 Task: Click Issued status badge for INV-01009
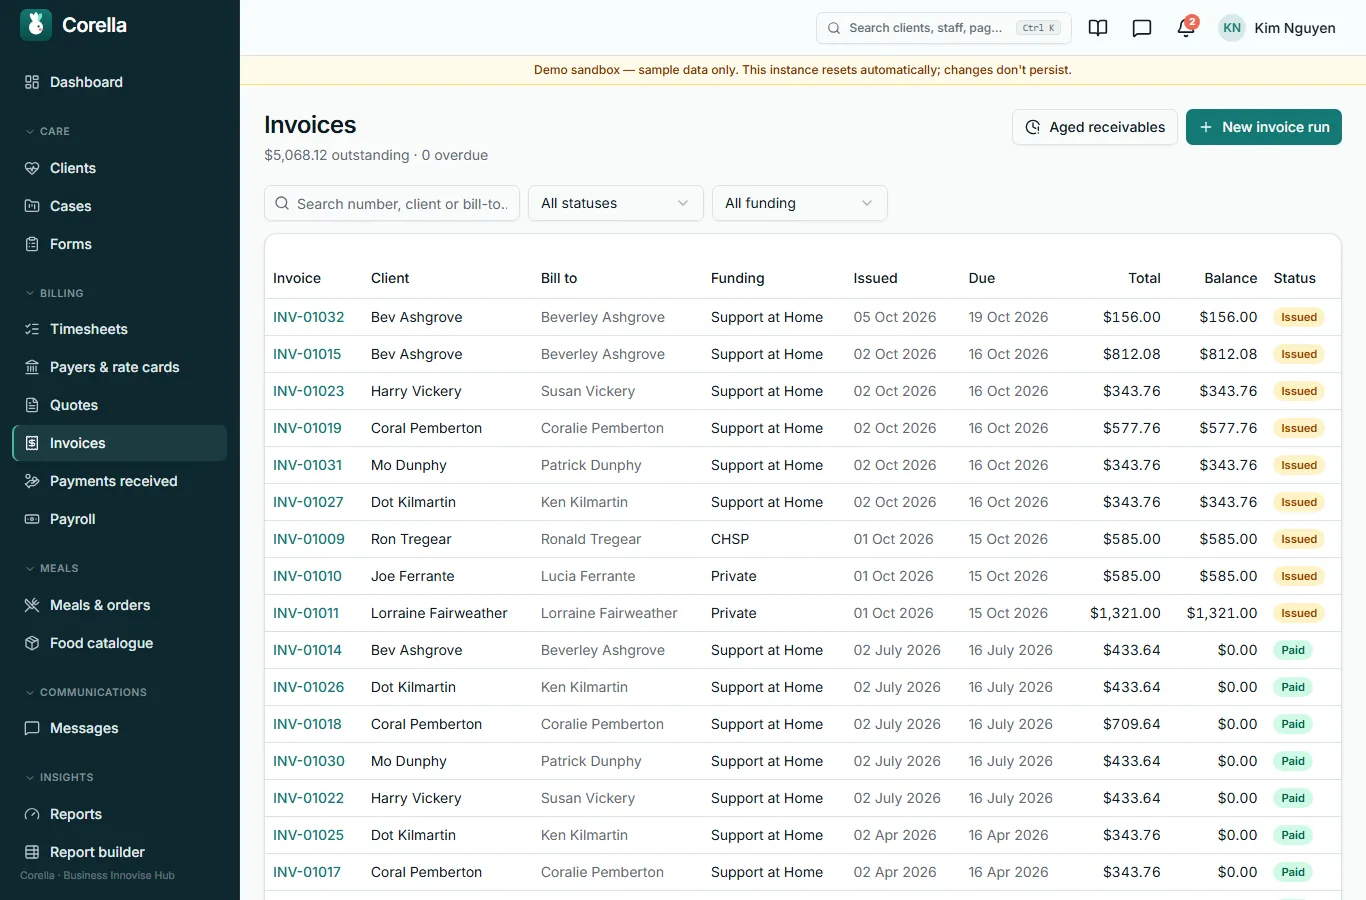point(1299,539)
